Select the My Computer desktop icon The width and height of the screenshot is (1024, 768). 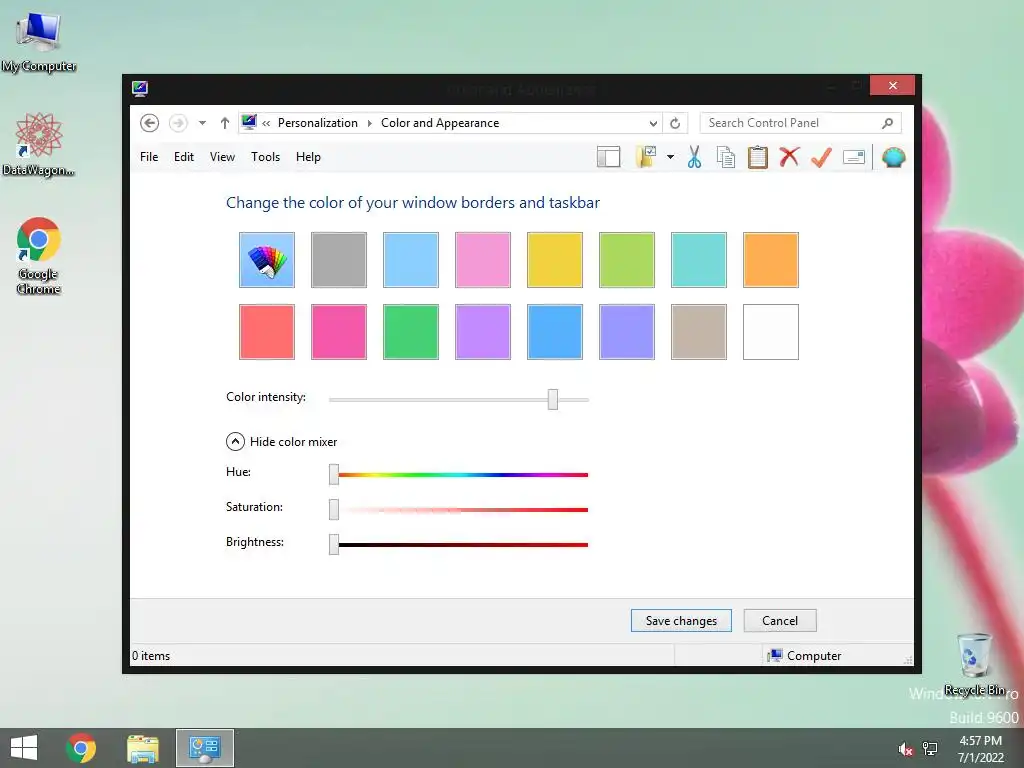click(39, 41)
